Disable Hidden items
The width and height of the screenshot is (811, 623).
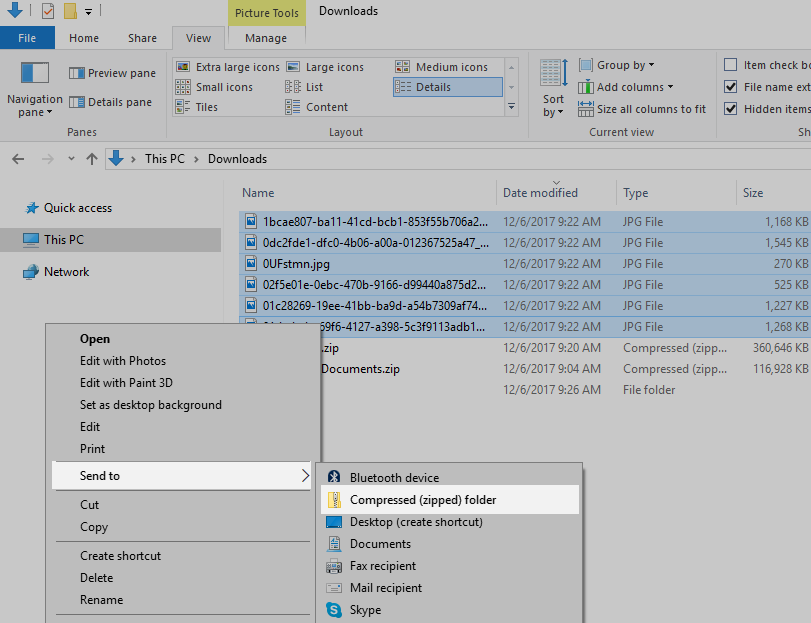(x=732, y=108)
